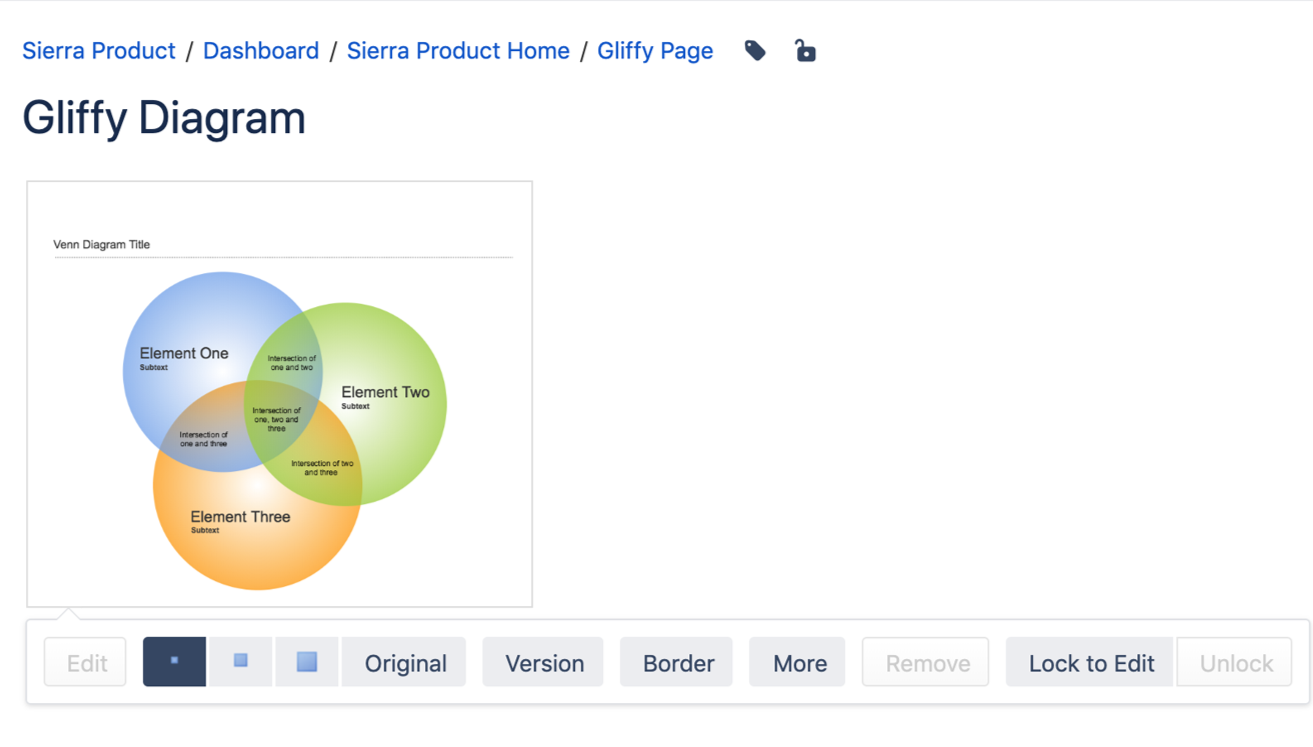
Task: Click the Edit button
Action: point(86,663)
